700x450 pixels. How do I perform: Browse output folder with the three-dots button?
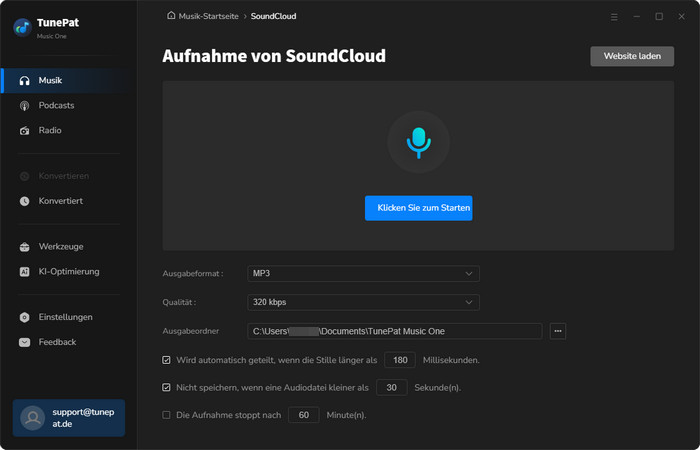(558, 331)
